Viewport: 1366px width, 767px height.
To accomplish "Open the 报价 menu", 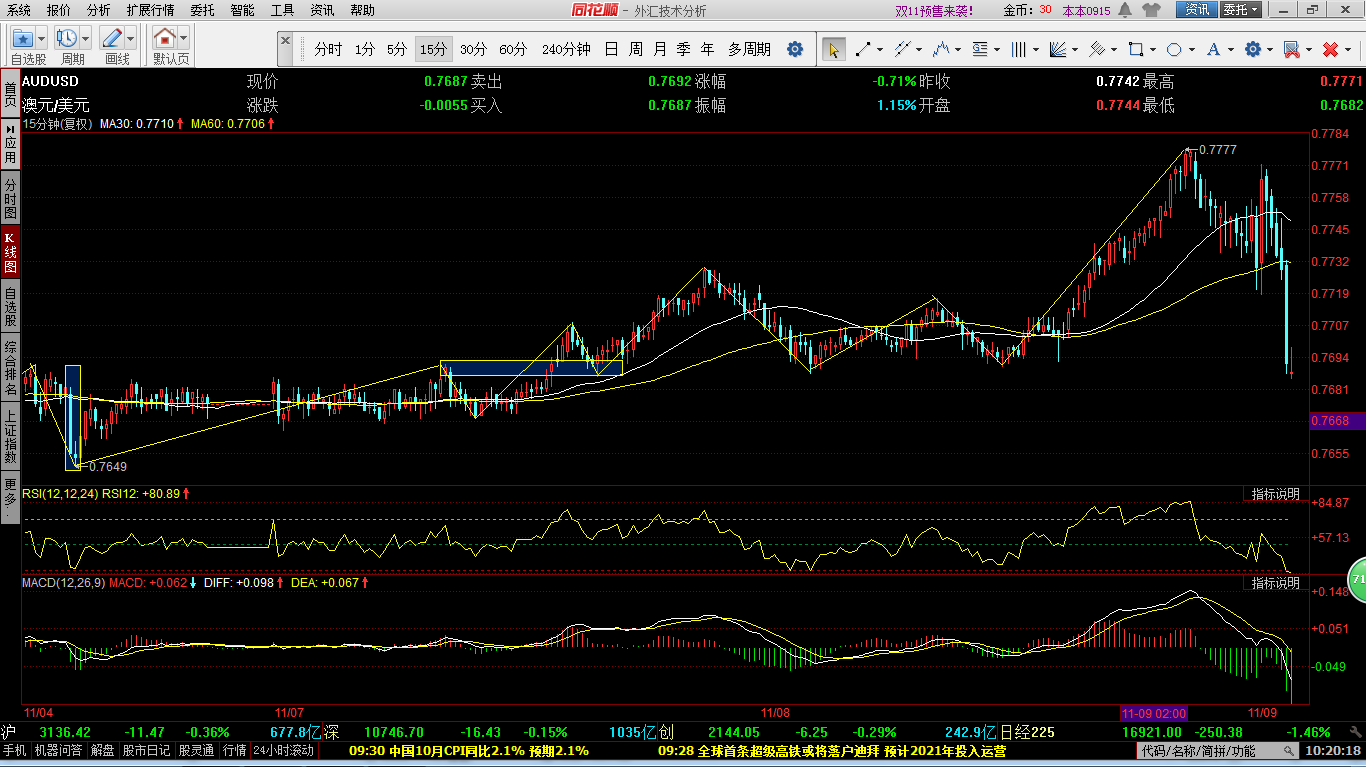I will [59, 10].
